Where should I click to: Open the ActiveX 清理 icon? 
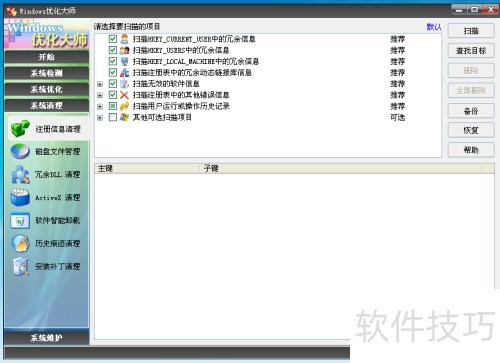click(x=20, y=197)
